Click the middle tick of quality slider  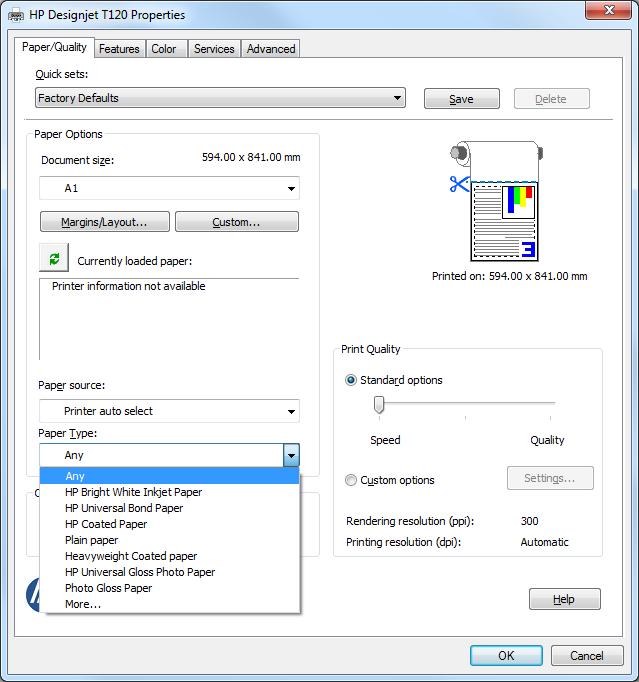pyautogui.click(x=465, y=418)
